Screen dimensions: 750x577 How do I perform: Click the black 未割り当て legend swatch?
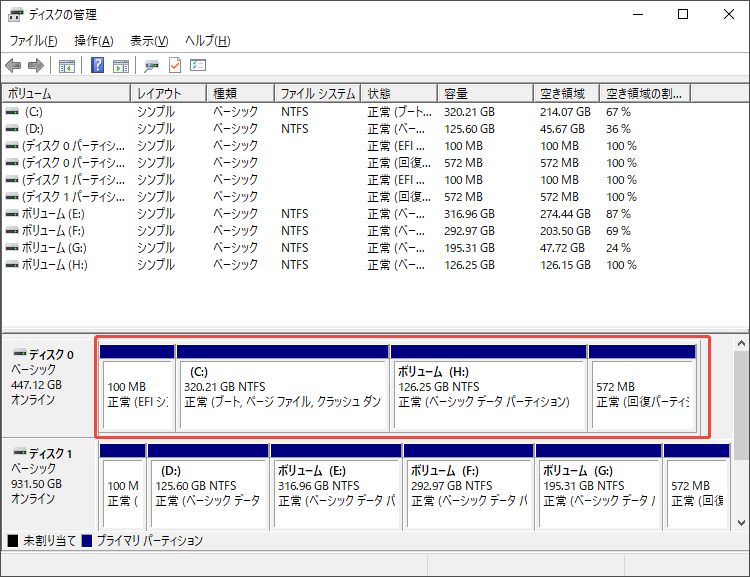pos(13,541)
